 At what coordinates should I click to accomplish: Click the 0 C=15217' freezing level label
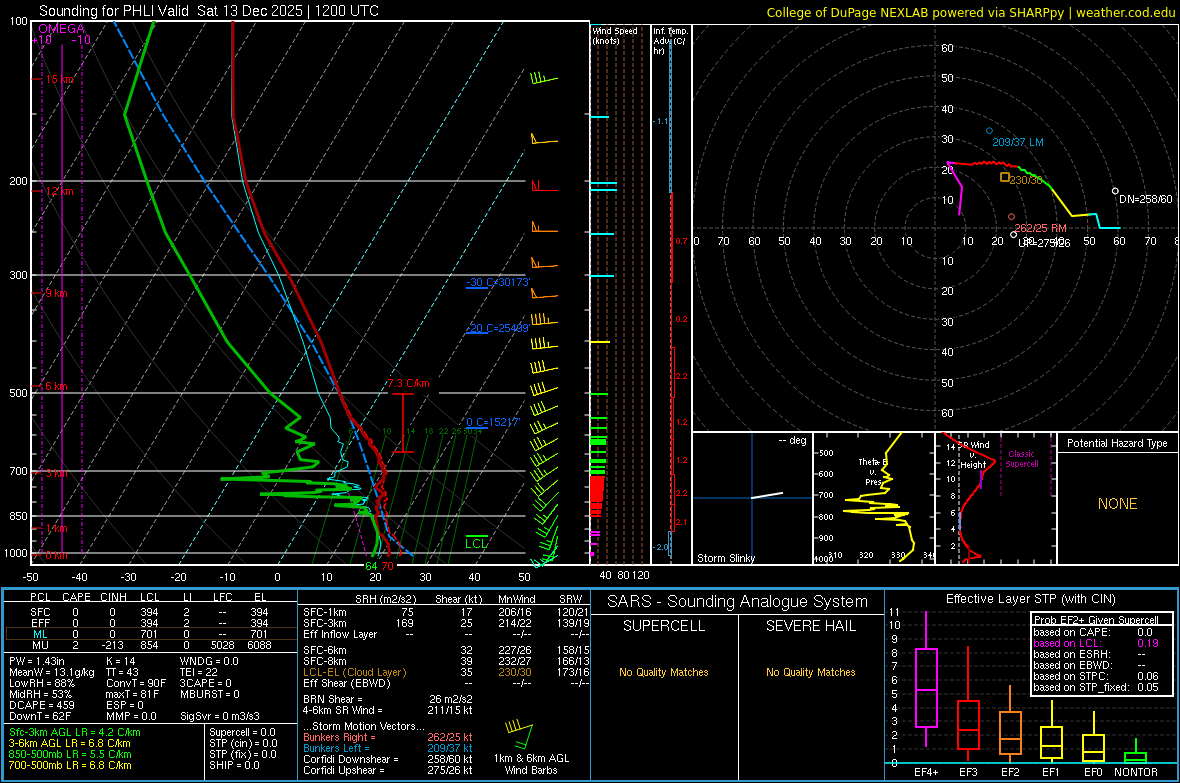pyautogui.click(x=492, y=422)
